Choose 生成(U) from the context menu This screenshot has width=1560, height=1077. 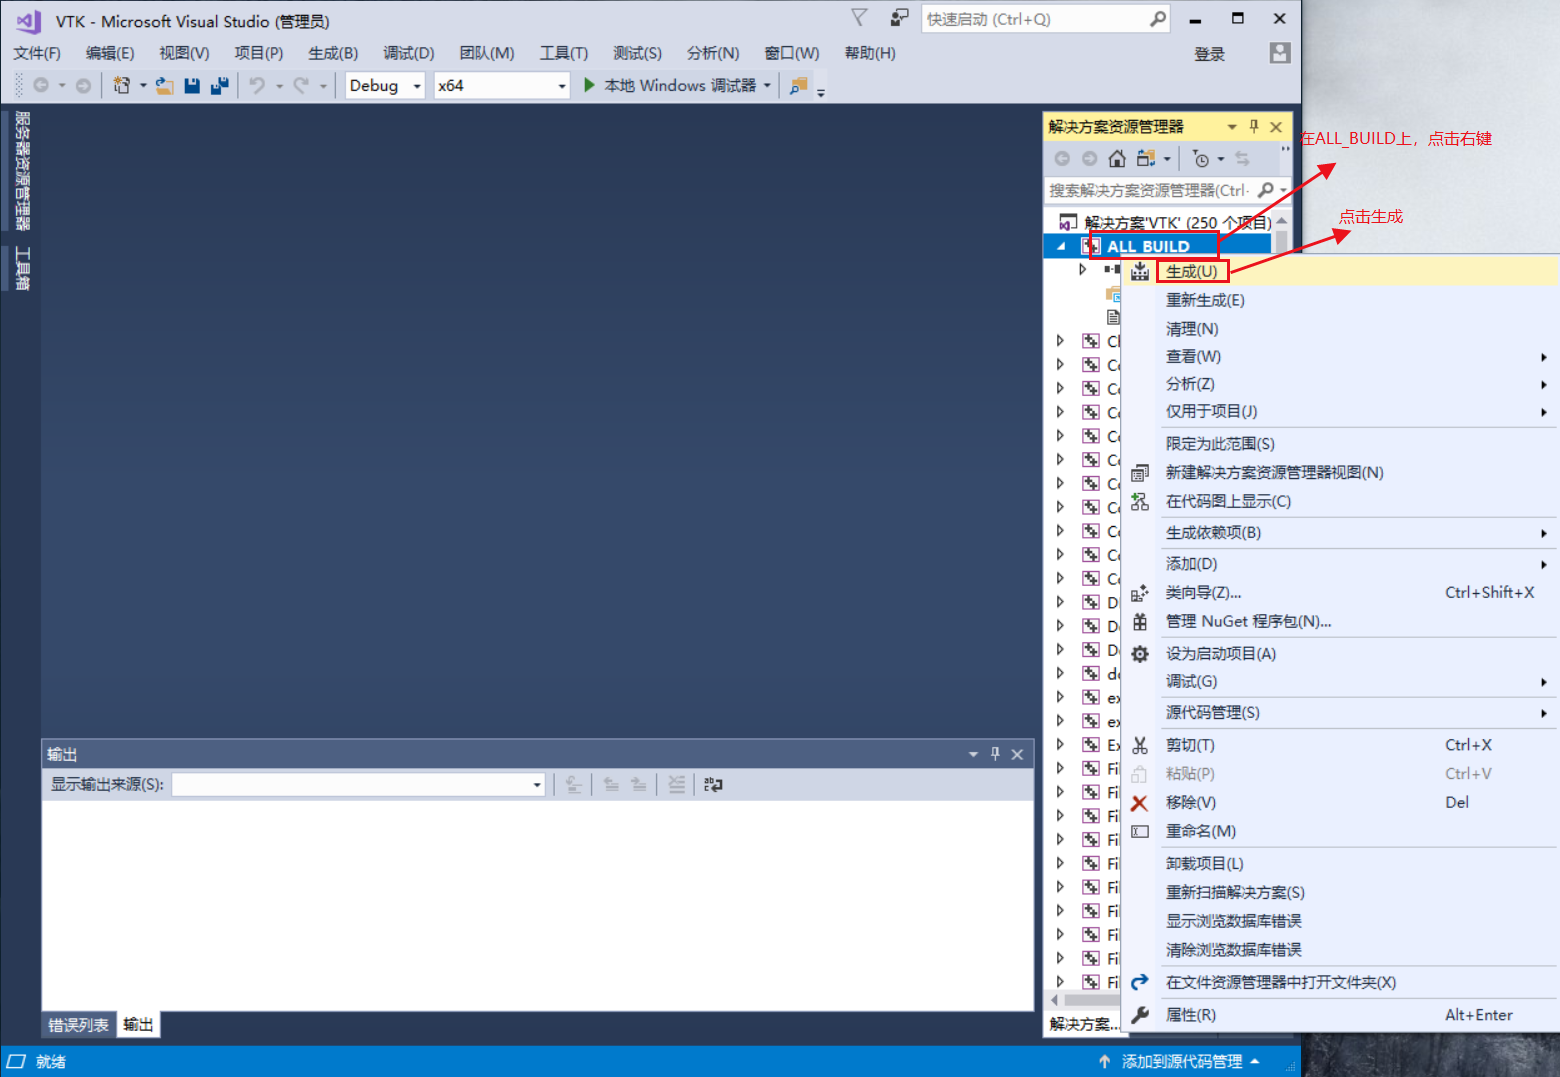point(1191,270)
